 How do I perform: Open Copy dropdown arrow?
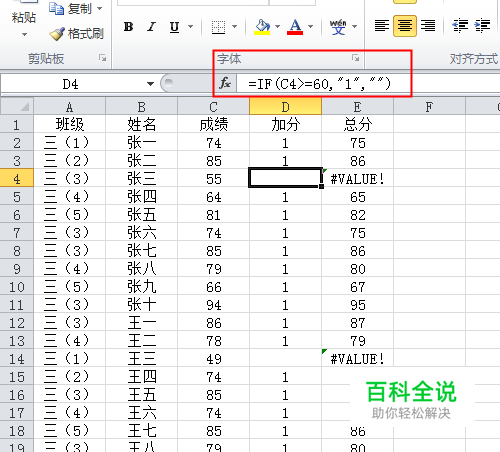tap(99, 8)
